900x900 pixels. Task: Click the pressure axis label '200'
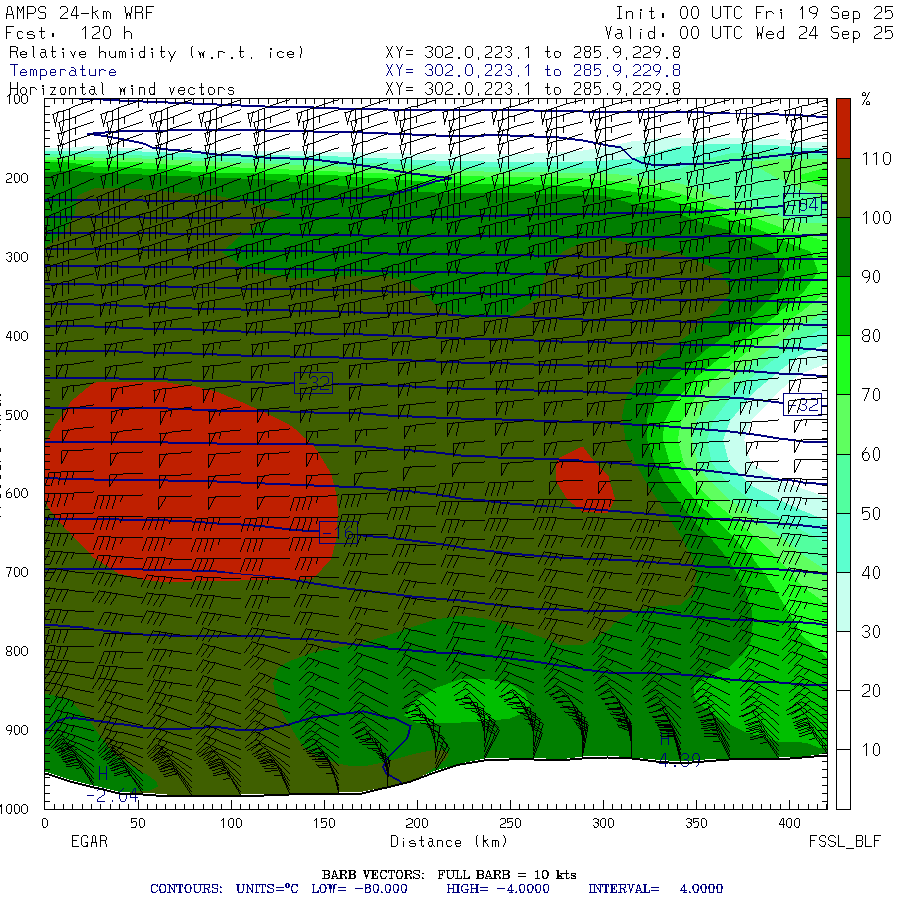click(x=17, y=178)
